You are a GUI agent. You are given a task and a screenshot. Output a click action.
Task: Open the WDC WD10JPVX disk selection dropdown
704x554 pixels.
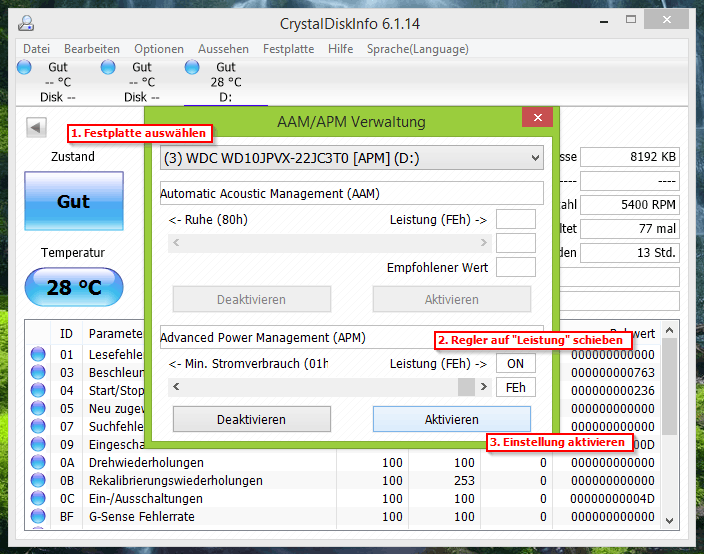352,158
